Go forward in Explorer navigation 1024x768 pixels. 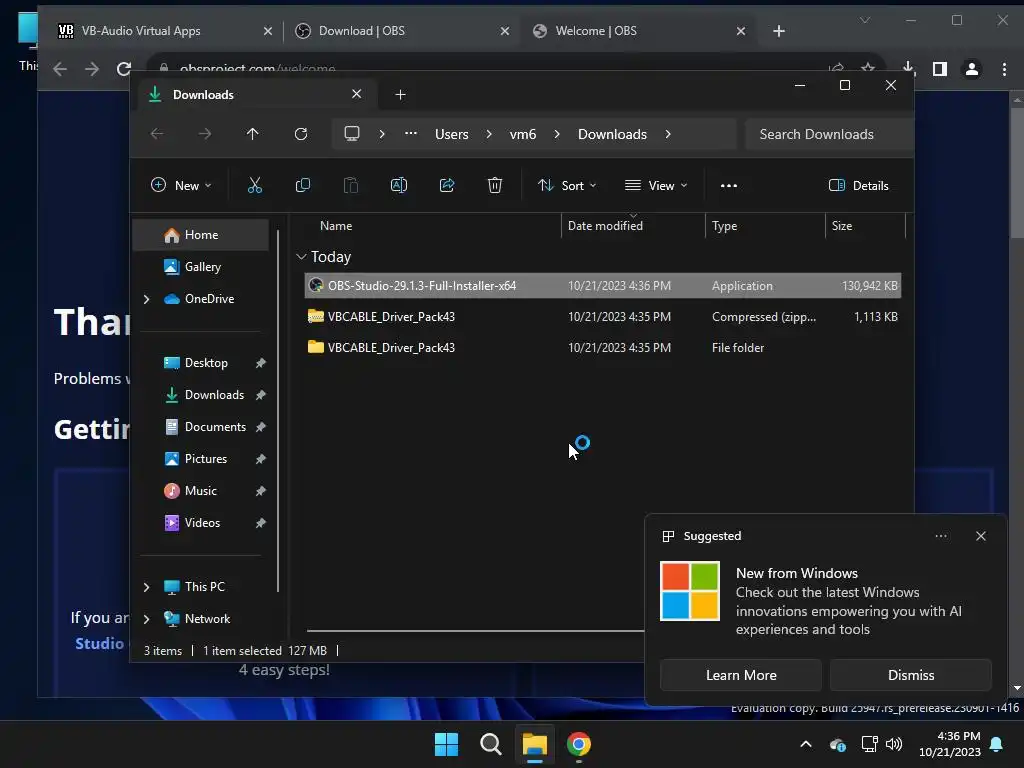(204, 134)
